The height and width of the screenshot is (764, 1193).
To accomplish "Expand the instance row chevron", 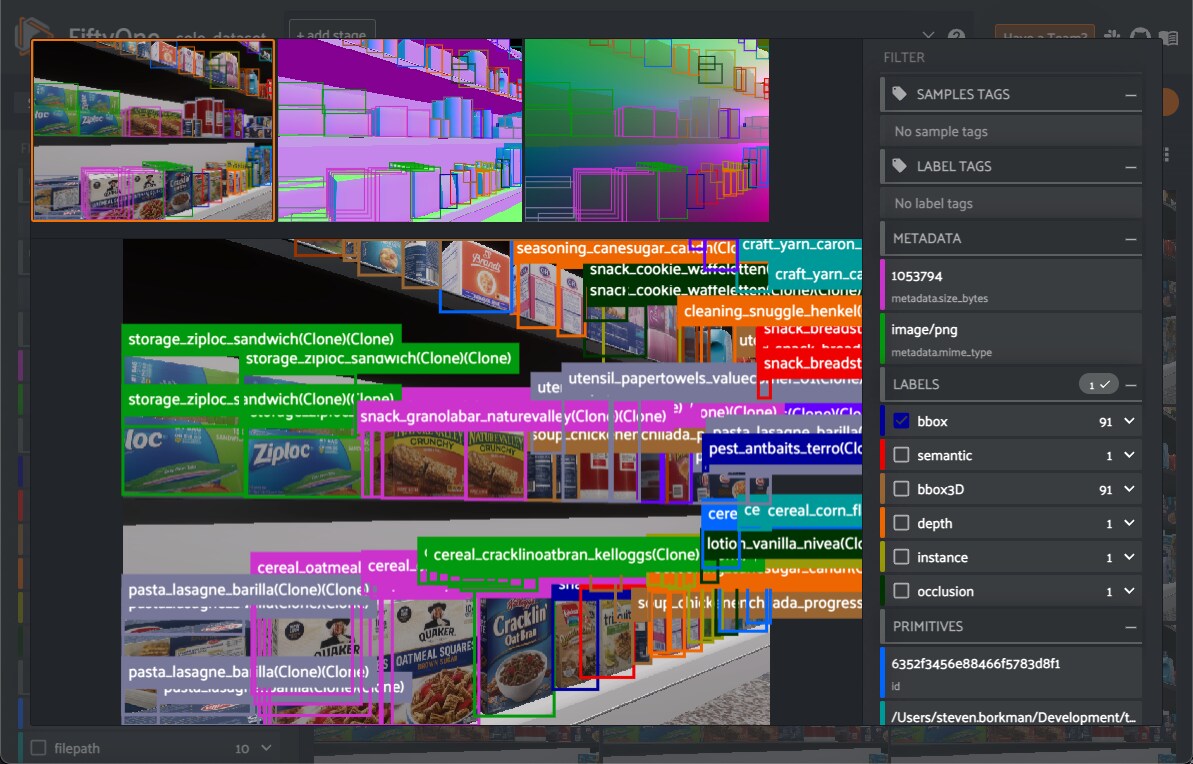I will click(1130, 557).
